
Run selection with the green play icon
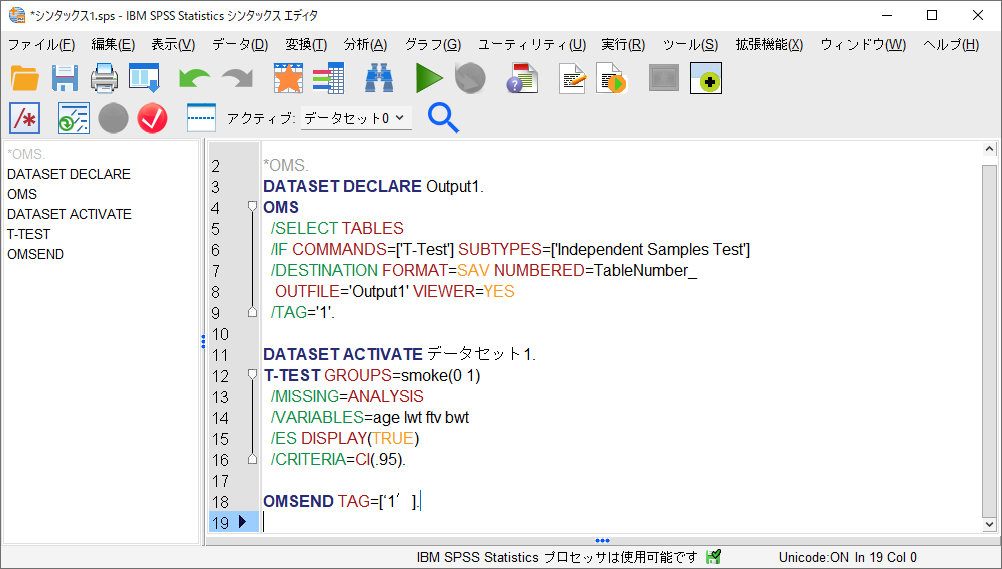click(429, 78)
